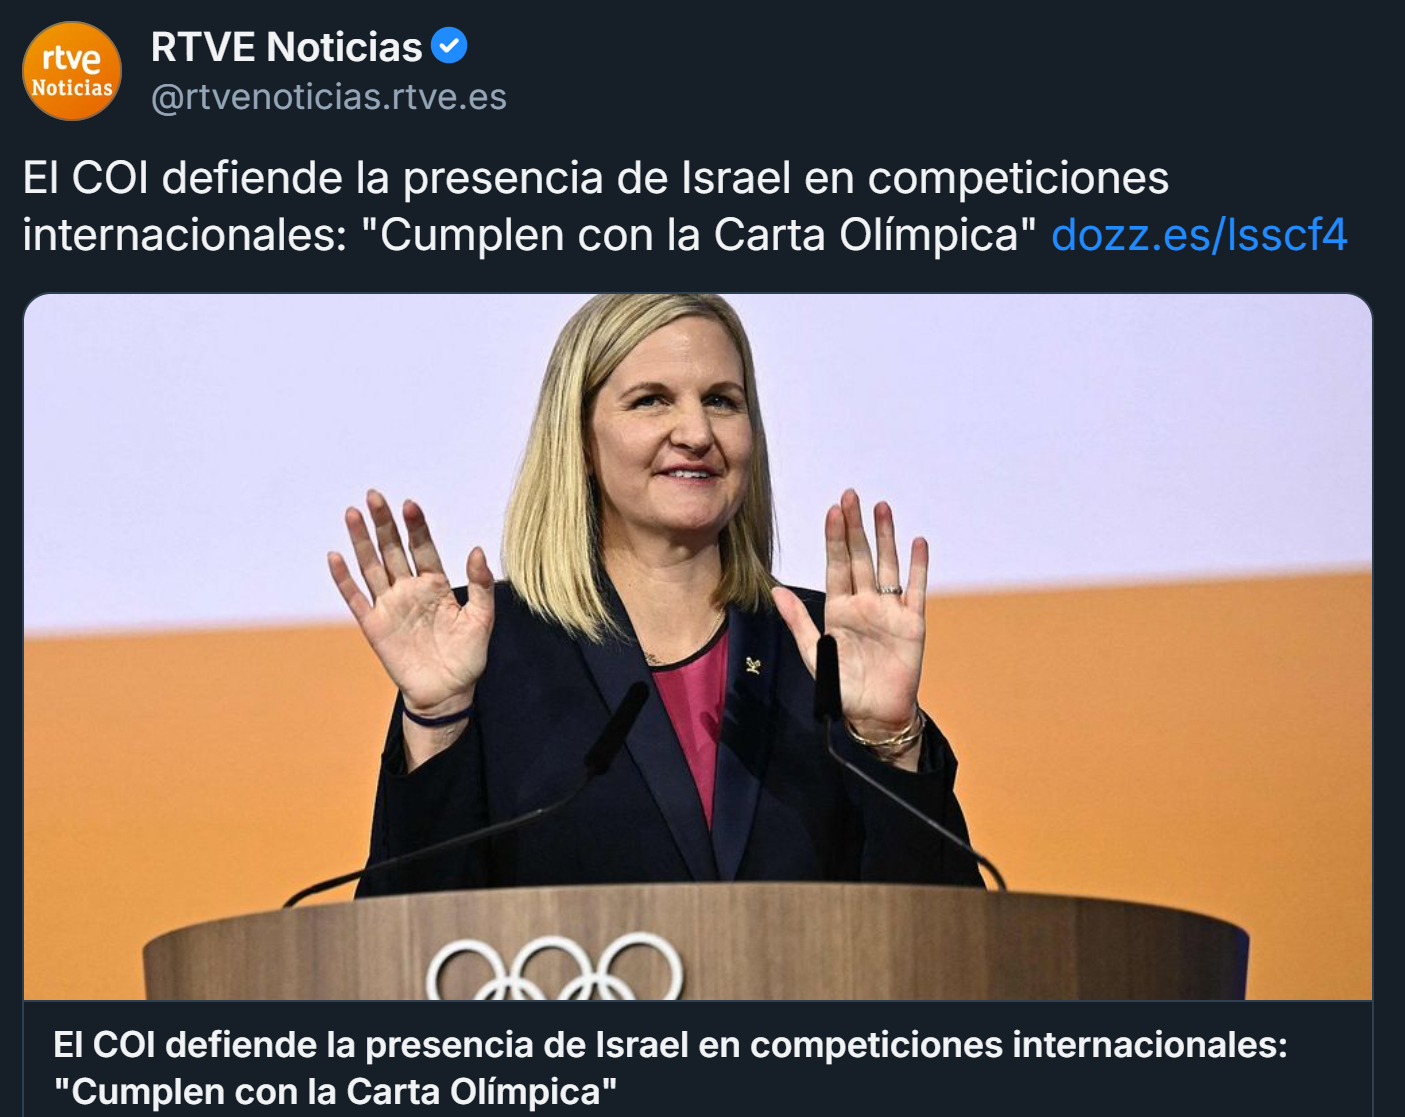Click the word "Noticias" inside the avatar

(72, 88)
